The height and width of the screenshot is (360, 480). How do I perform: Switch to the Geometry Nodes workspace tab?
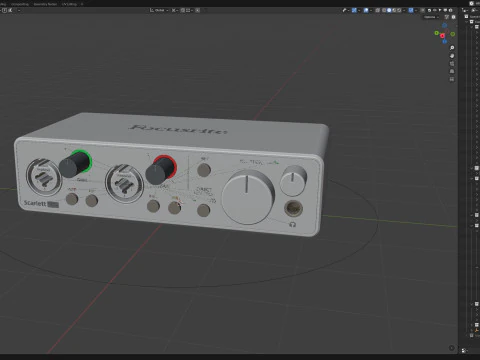45,4
